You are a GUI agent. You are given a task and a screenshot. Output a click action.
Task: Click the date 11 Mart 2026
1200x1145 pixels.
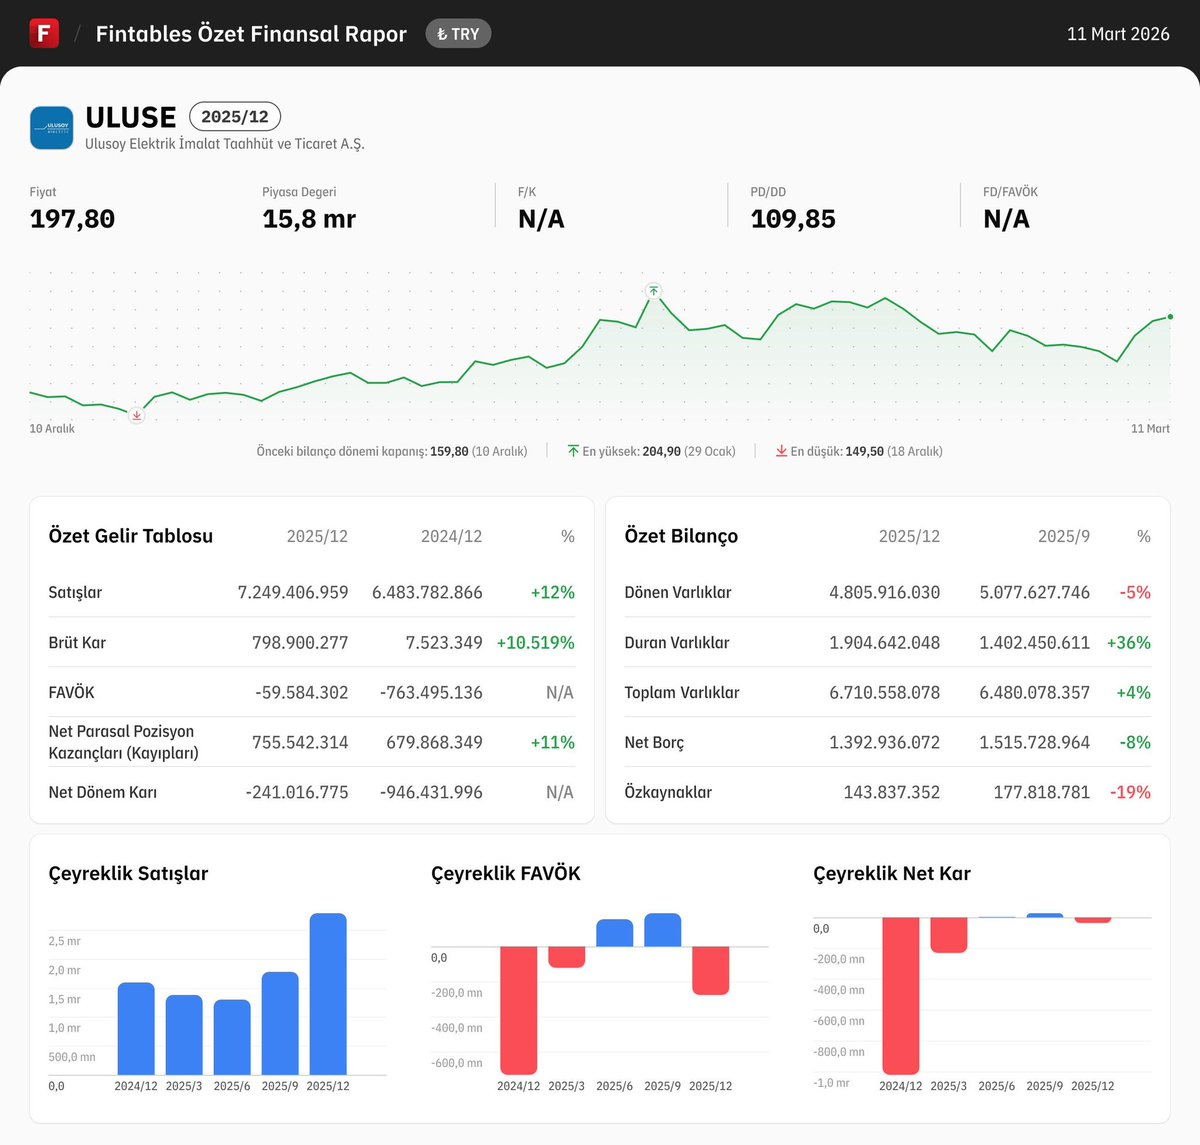[x=1118, y=34]
